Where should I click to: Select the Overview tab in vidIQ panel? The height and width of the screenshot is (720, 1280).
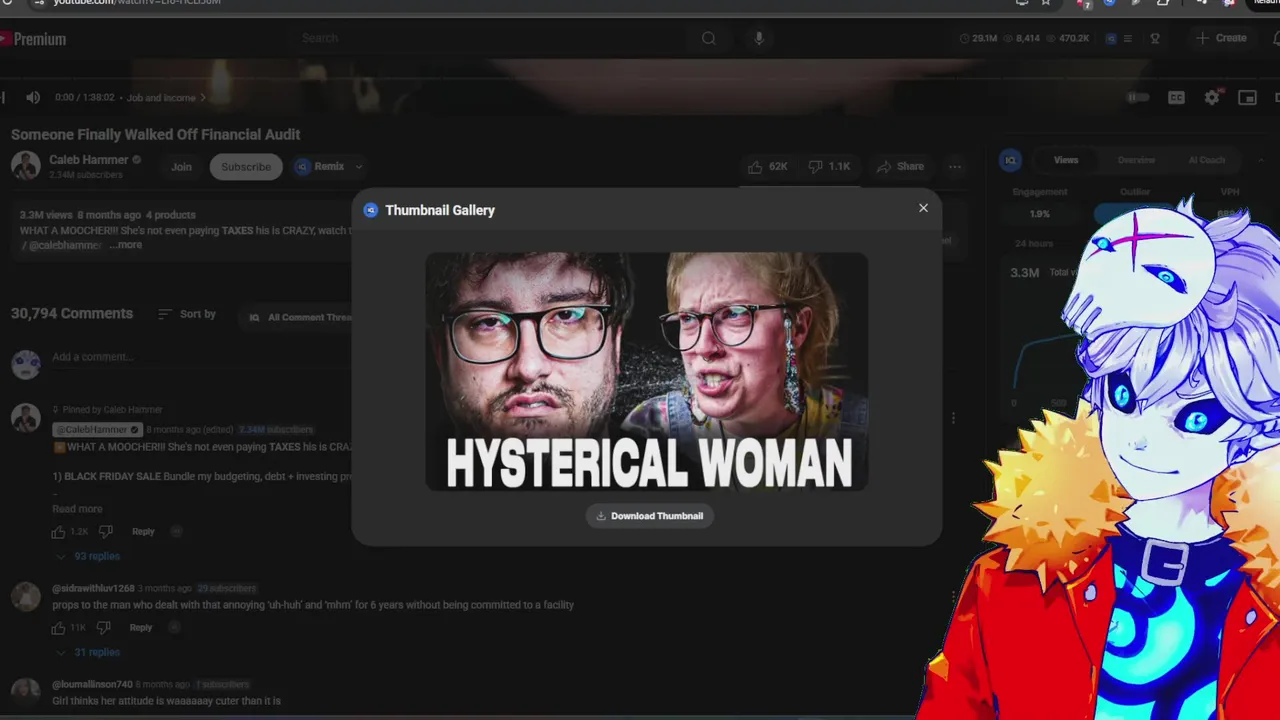point(1136,160)
